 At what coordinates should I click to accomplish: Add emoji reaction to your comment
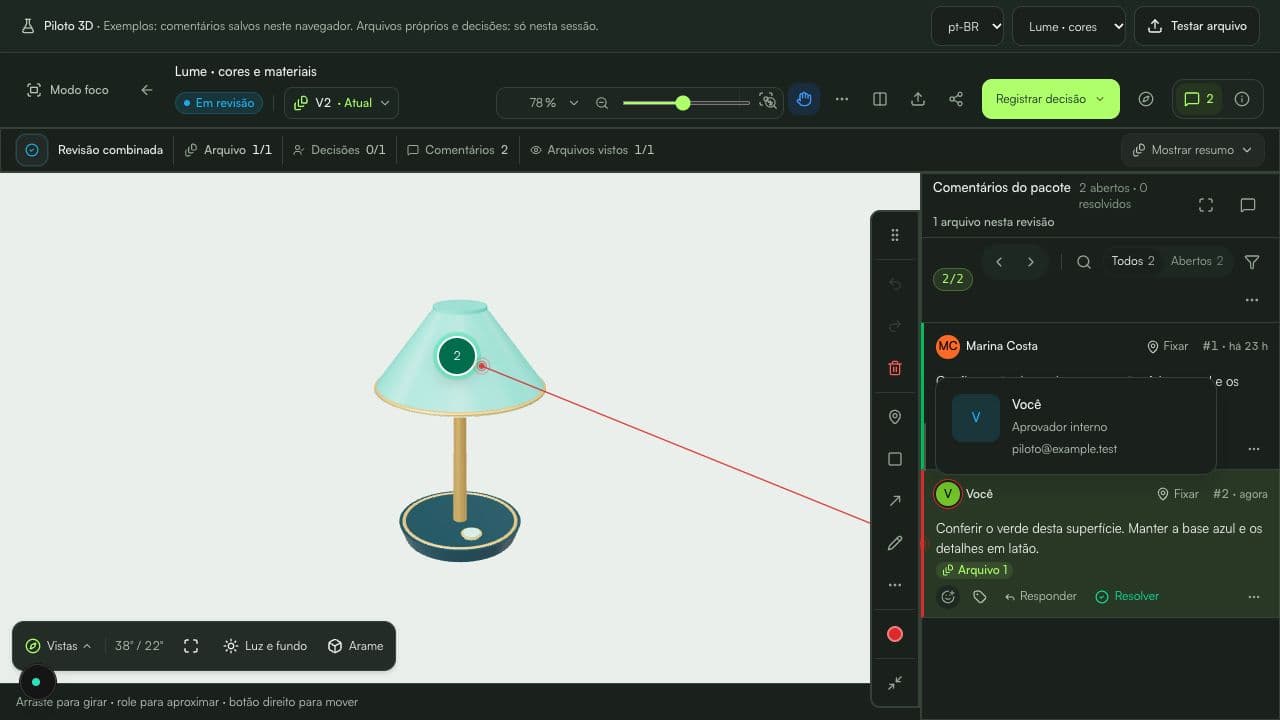point(948,597)
